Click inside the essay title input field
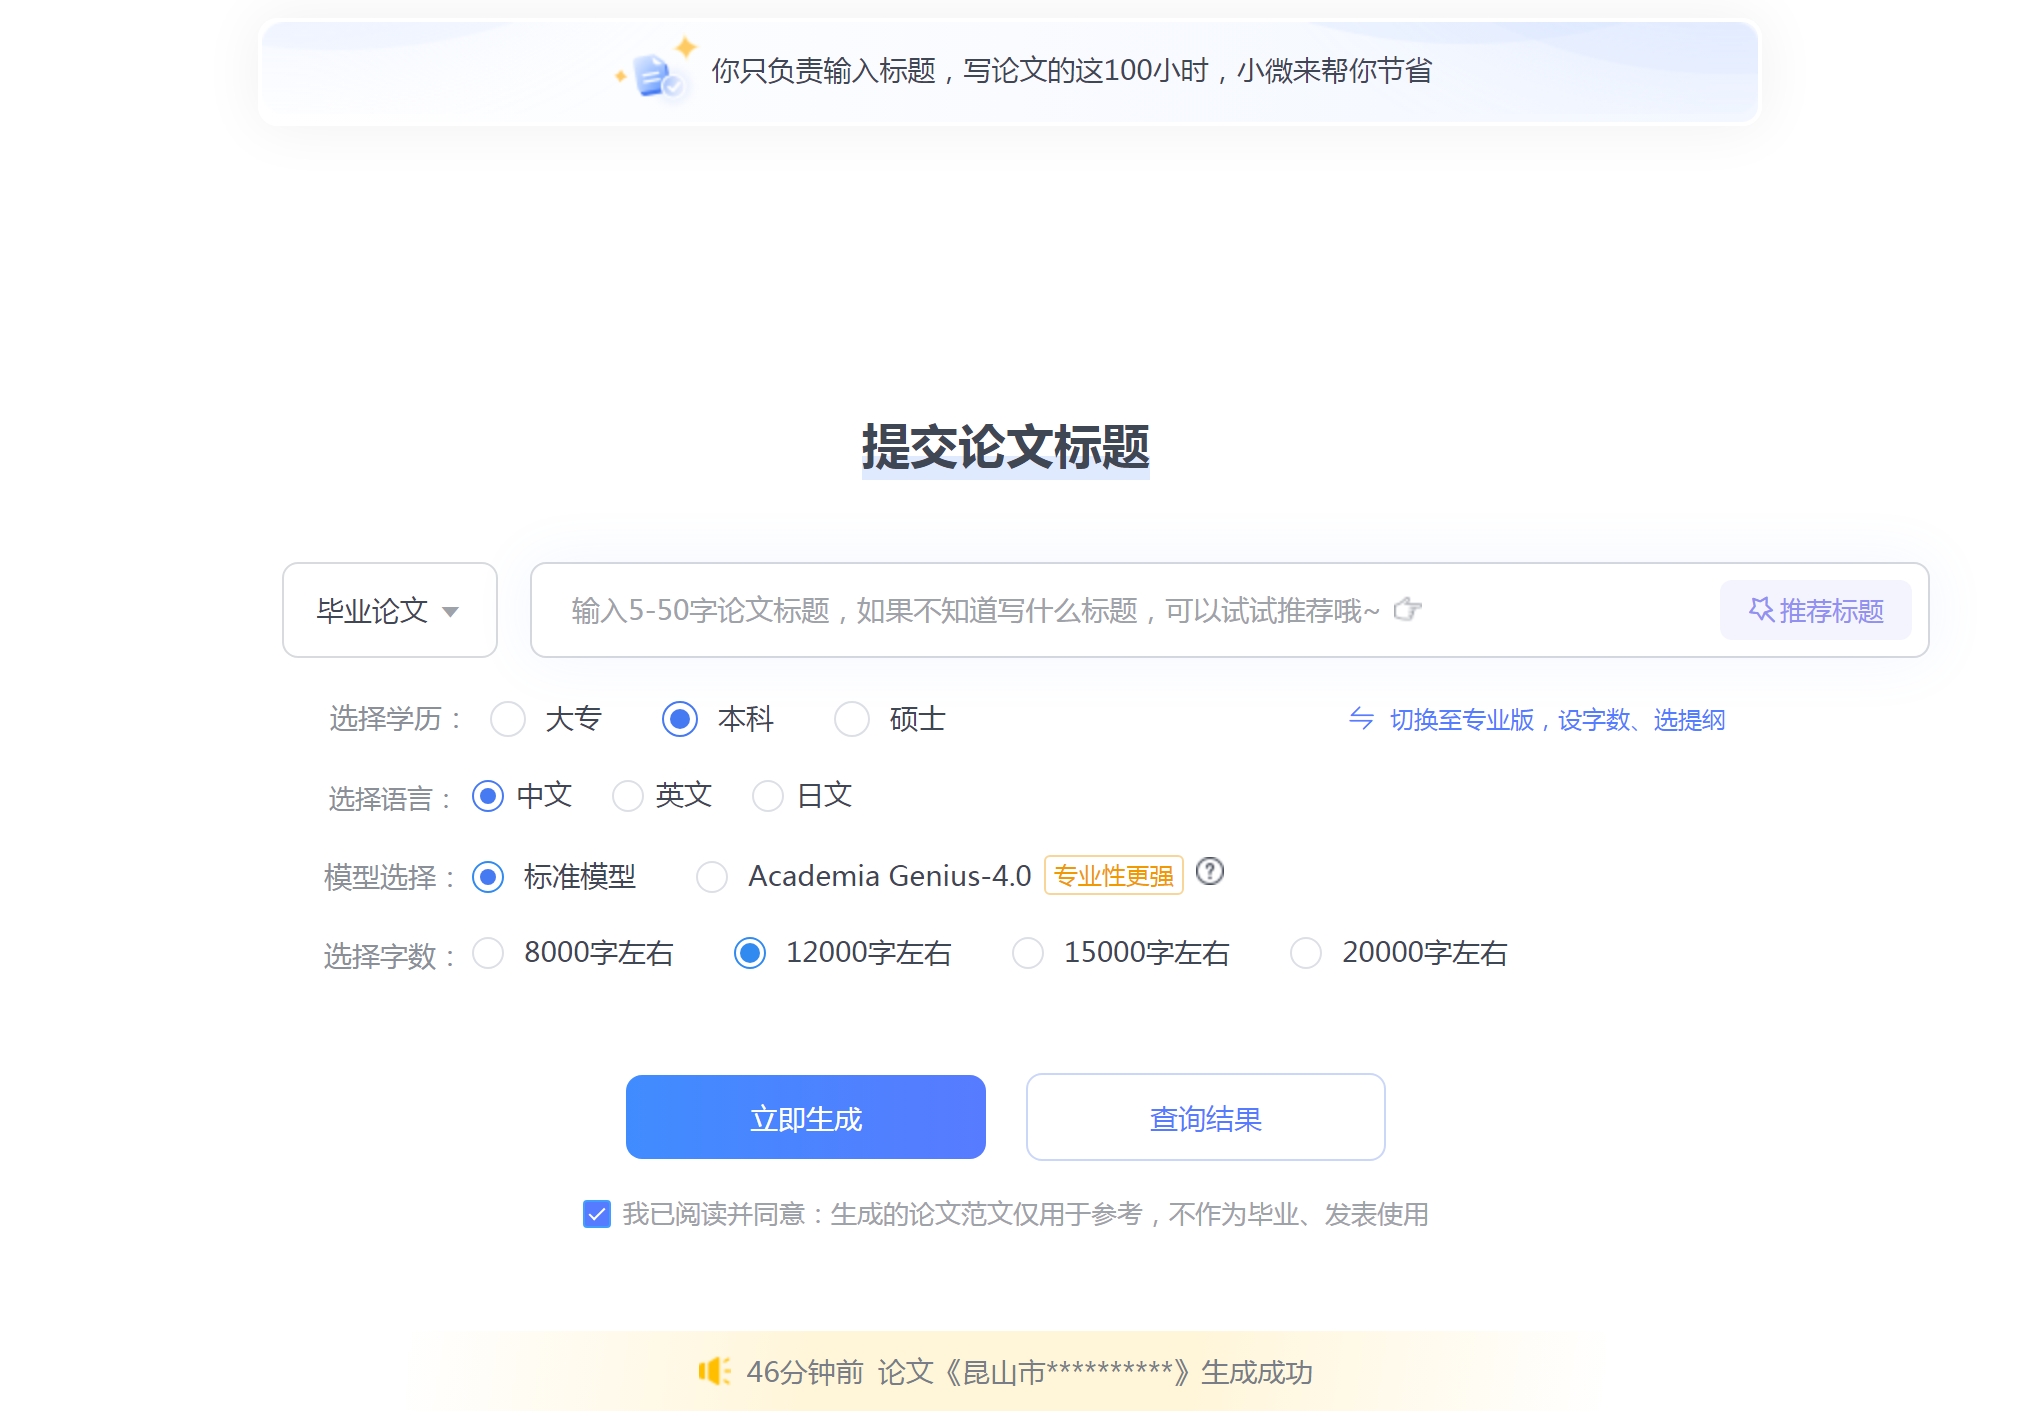2029x1420 pixels. [x=1000, y=610]
